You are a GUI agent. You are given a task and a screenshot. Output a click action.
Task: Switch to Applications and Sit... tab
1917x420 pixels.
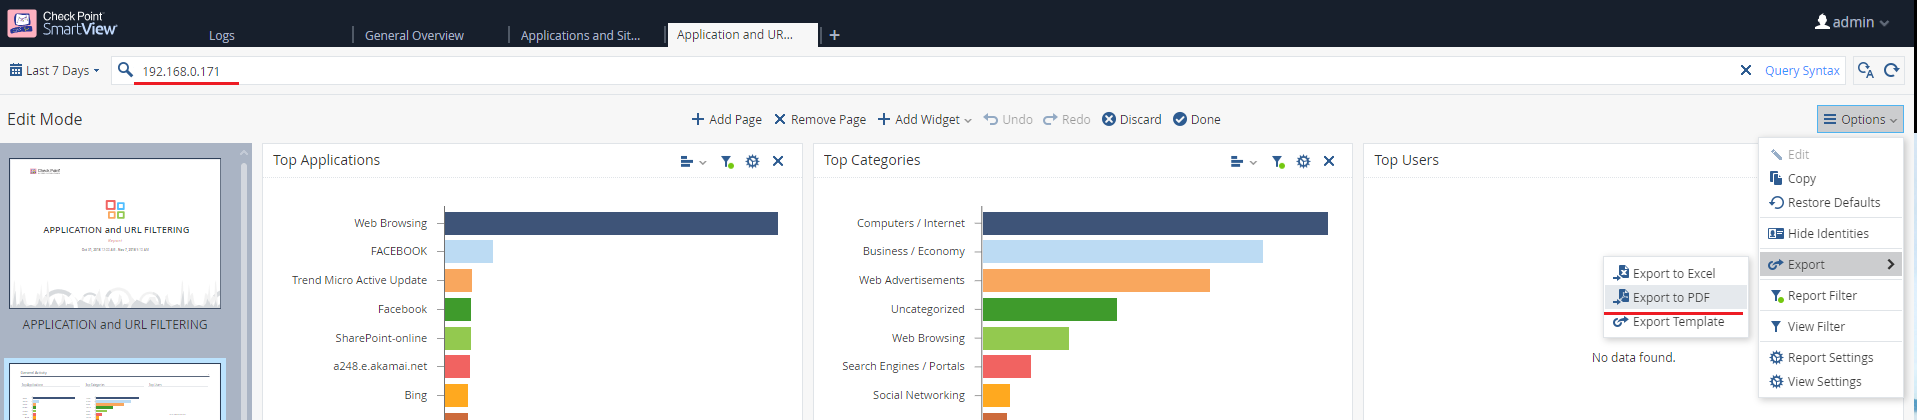(x=580, y=35)
